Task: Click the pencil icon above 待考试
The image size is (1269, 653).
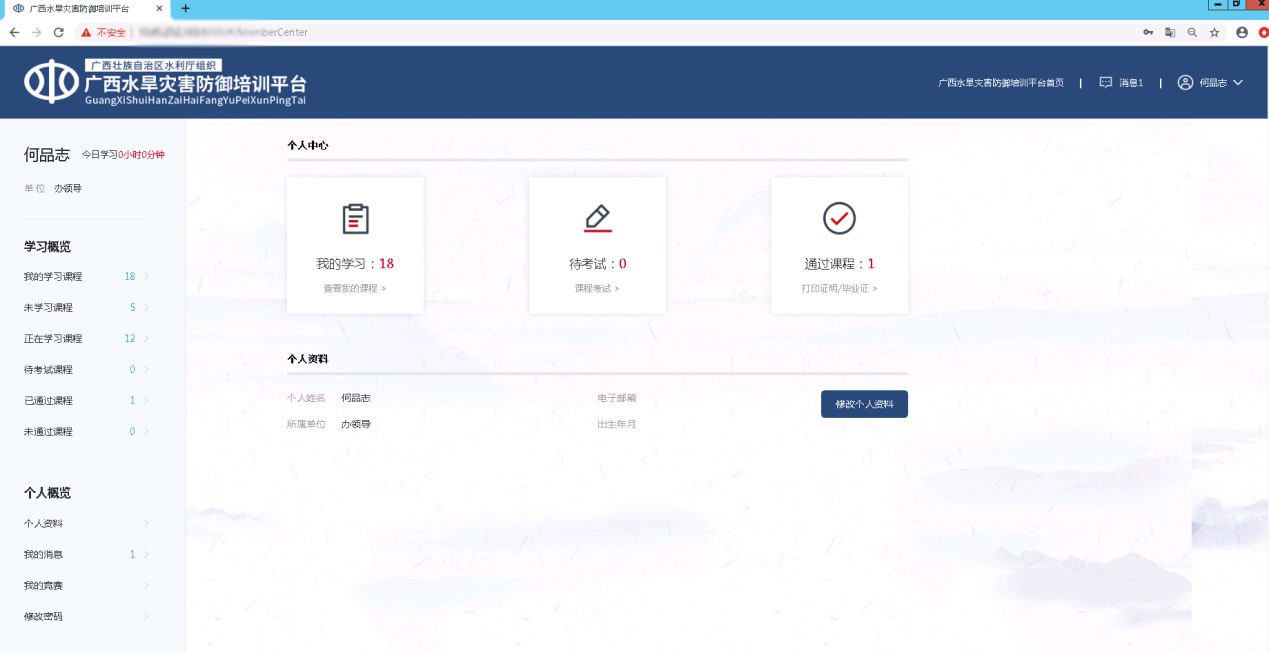Action: click(597, 218)
